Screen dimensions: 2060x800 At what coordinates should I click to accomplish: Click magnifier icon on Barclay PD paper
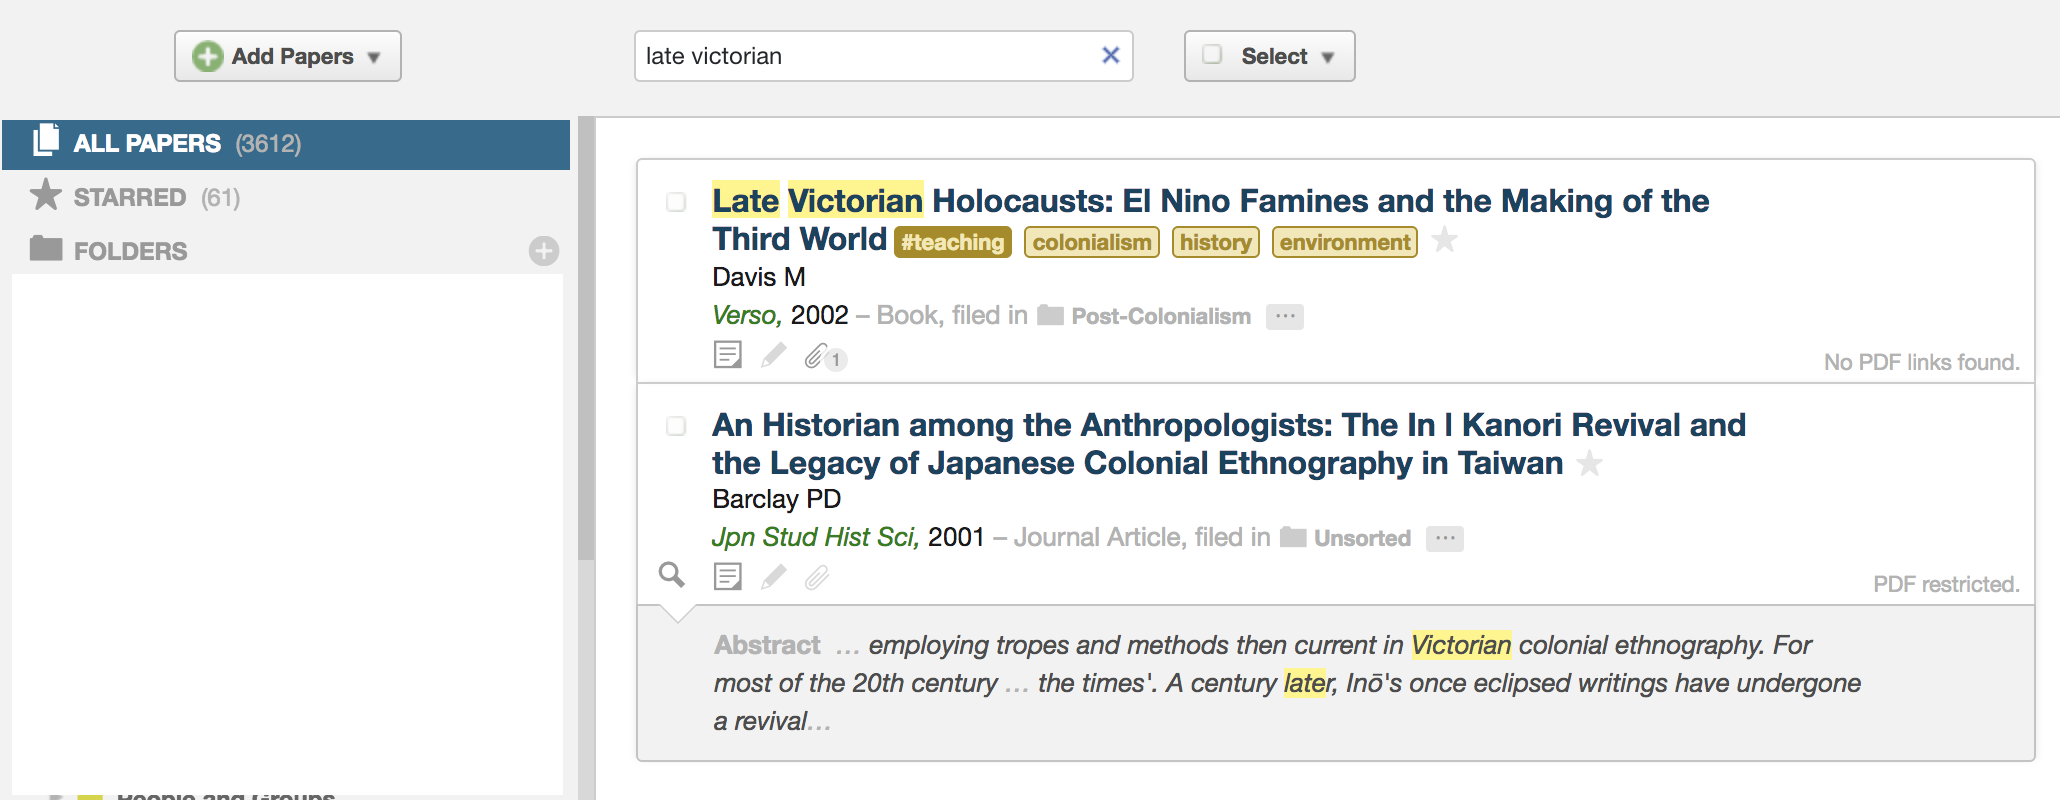click(672, 575)
